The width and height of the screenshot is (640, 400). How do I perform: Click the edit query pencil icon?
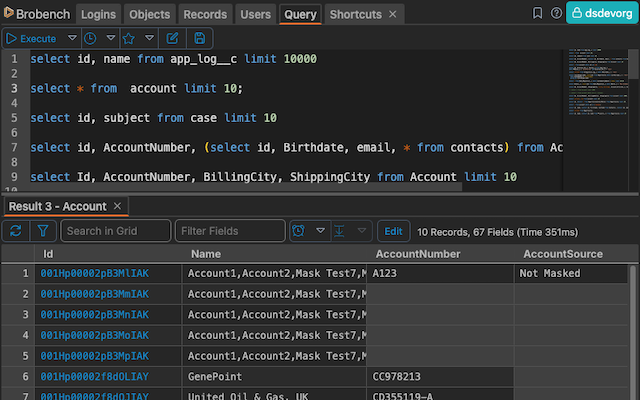(x=172, y=38)
